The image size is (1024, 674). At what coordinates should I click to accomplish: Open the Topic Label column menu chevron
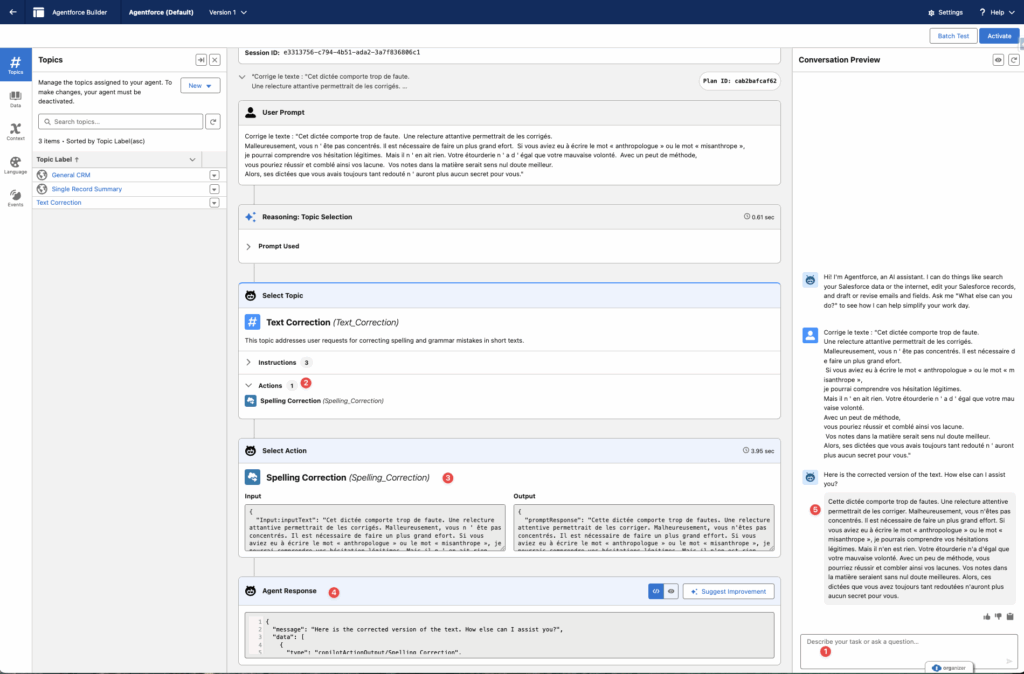point(192,159)
